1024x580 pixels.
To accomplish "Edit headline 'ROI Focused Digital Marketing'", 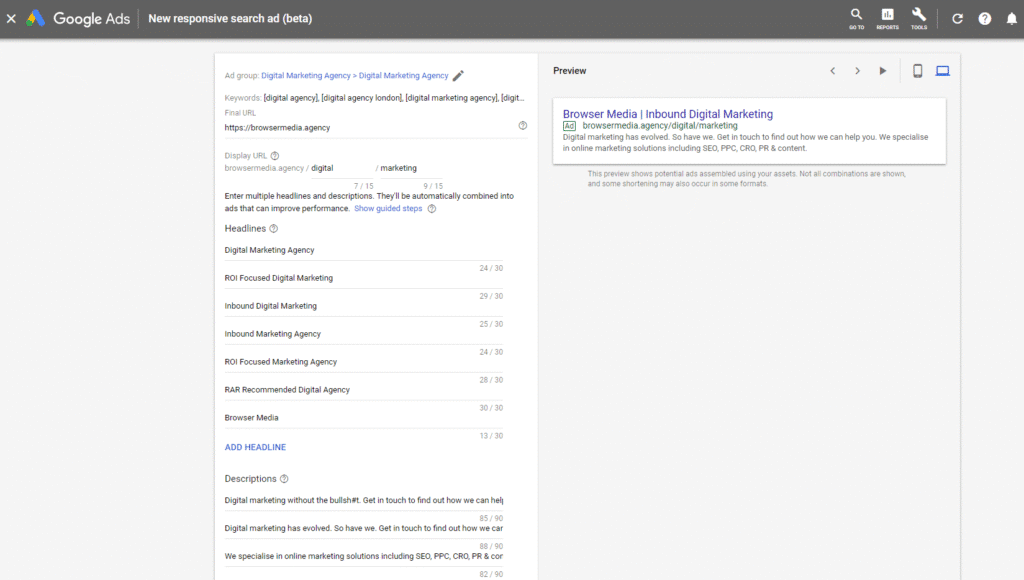I will [x=364, y=279].
